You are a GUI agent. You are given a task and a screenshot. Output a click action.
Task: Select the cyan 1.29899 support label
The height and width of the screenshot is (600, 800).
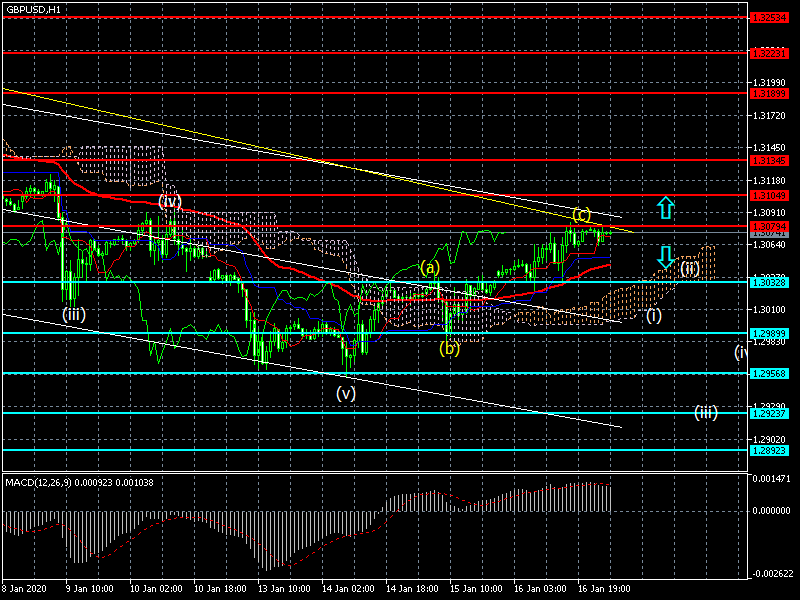tap(769, 333)
